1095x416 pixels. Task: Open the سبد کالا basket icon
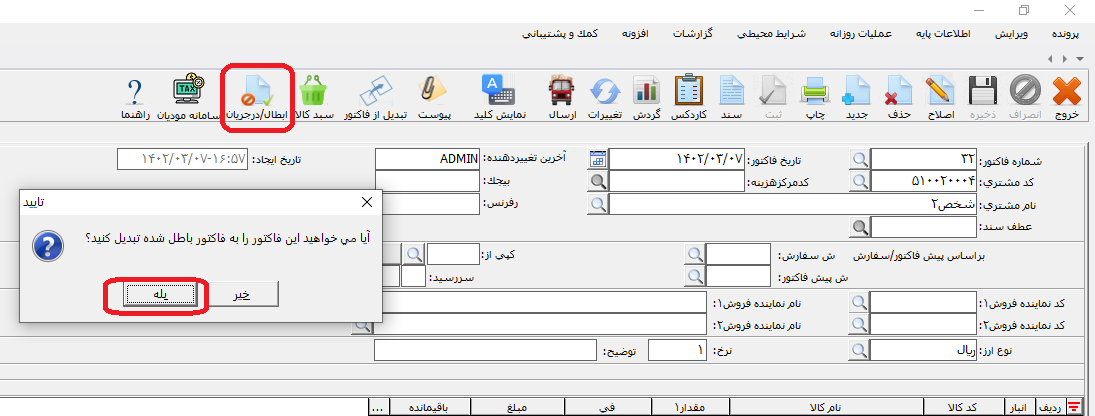coord(316,96)
